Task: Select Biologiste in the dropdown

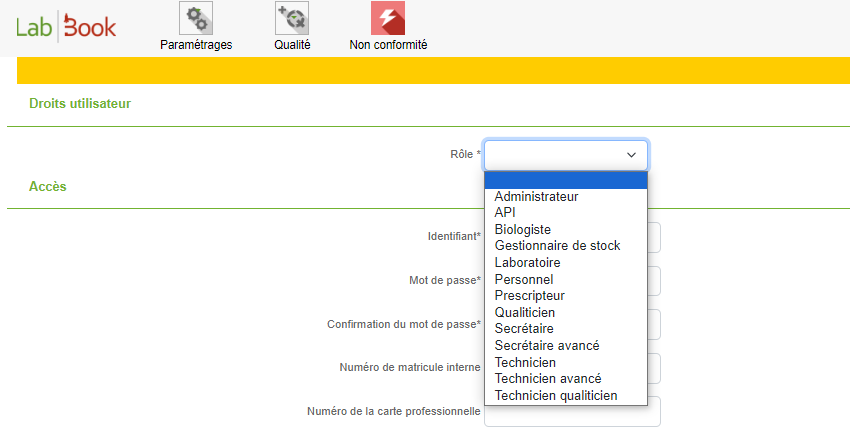Action: coord(522,229)
